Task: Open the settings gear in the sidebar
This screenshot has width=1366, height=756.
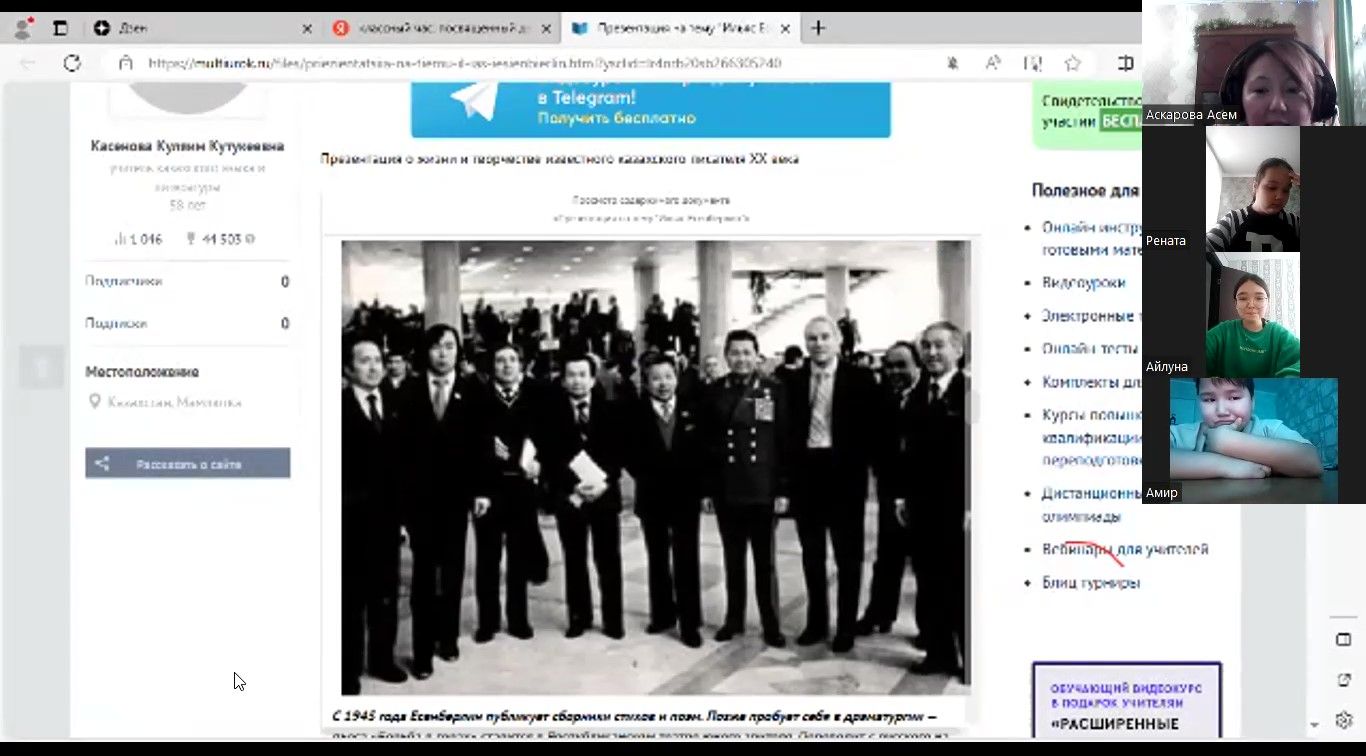Action: tap(1343, 720)
